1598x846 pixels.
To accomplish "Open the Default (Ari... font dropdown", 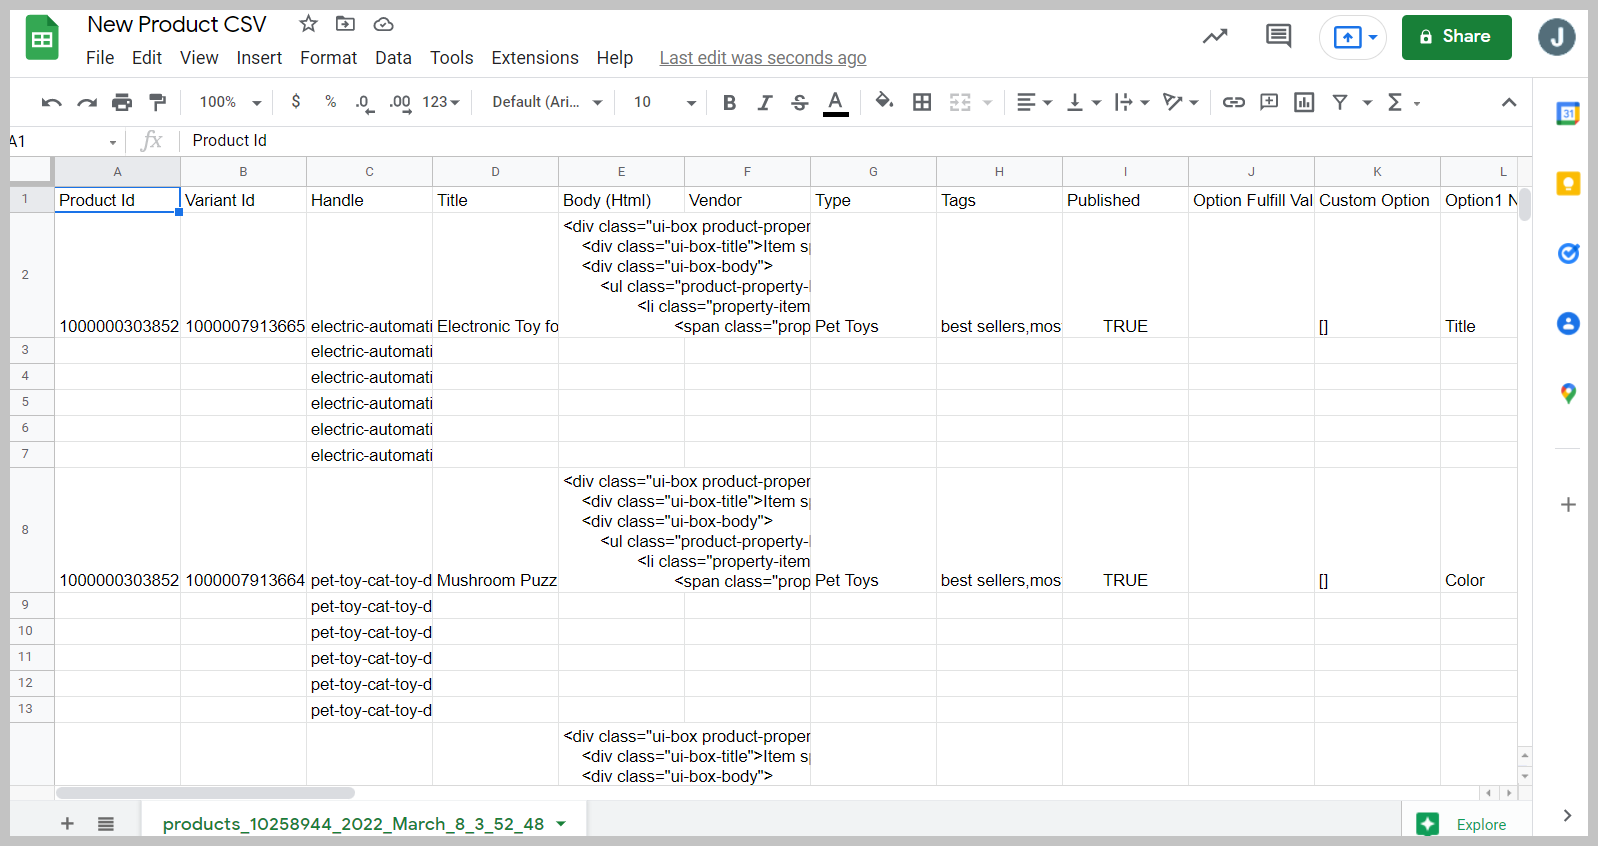I will [547, 102].
